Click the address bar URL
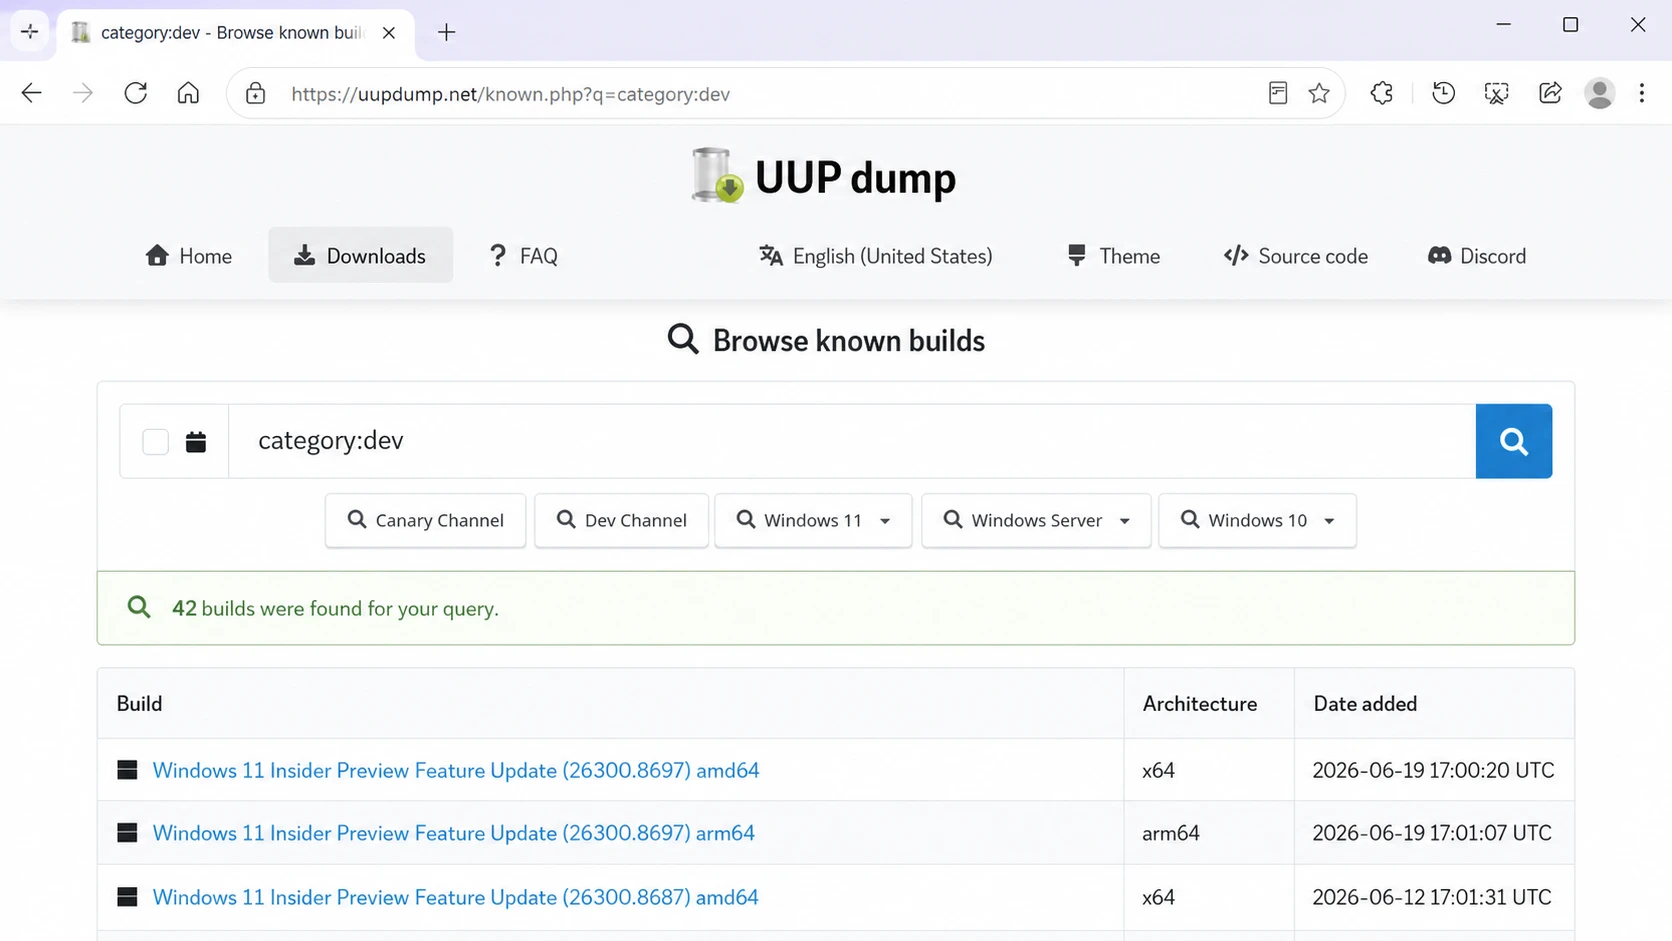The height and width of the screenshot is (941, 1672). tap(510, 94)
